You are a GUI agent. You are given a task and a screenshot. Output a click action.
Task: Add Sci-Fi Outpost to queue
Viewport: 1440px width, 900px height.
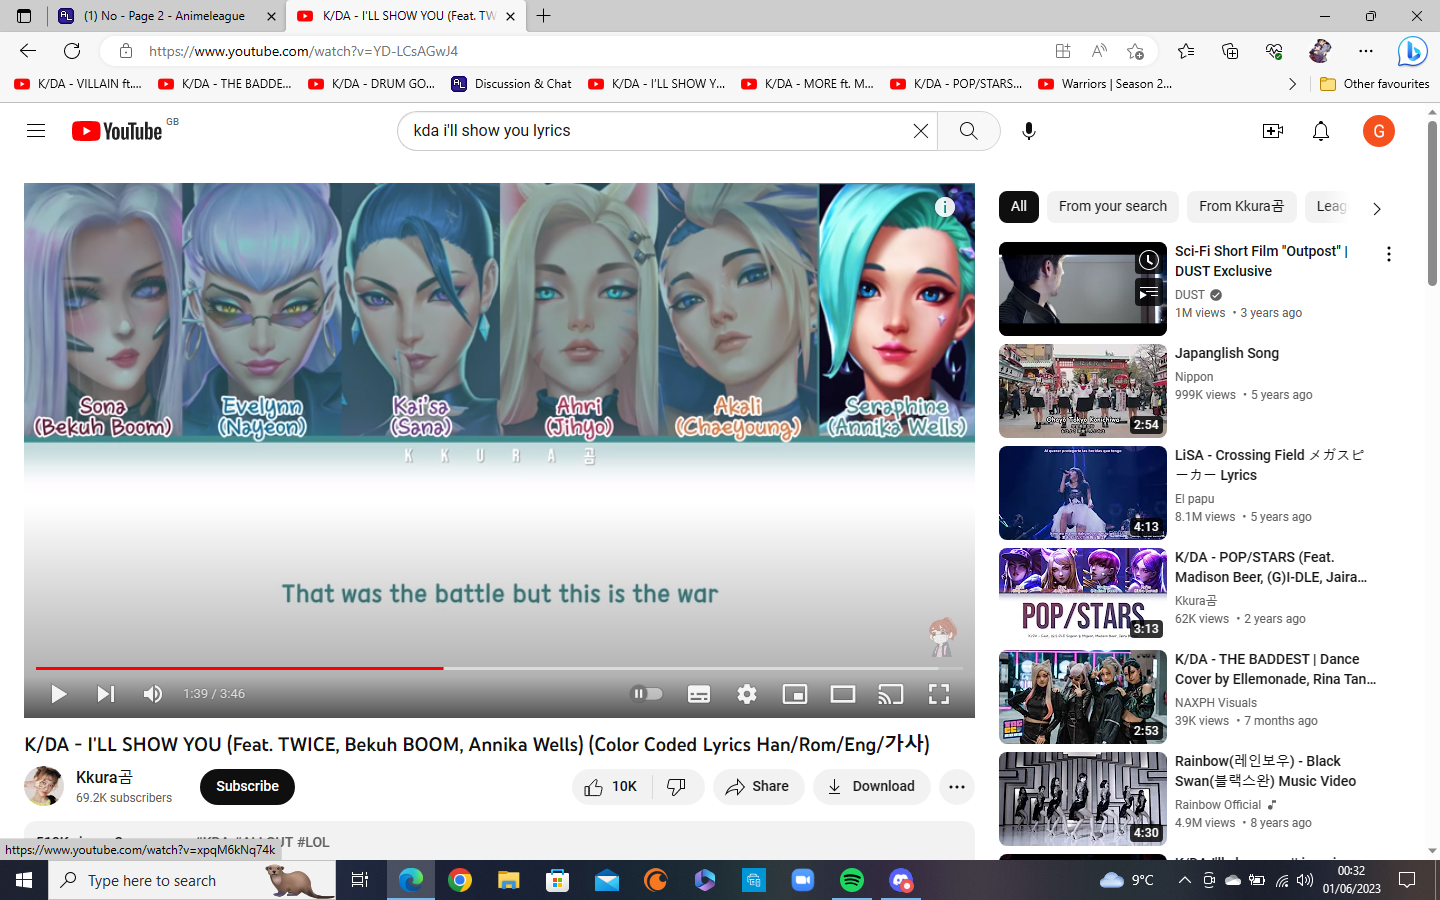1149,293
